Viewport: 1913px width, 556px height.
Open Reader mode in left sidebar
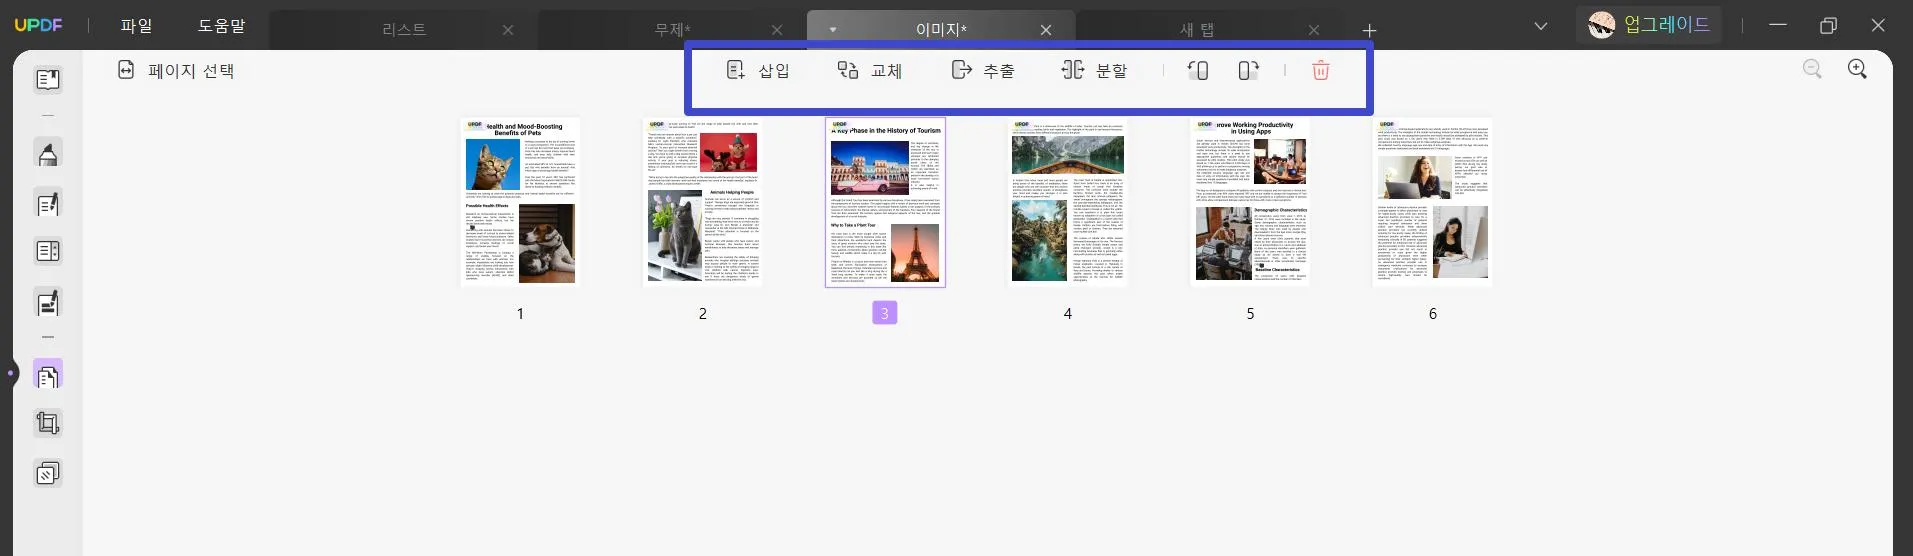tap(47, 79)
